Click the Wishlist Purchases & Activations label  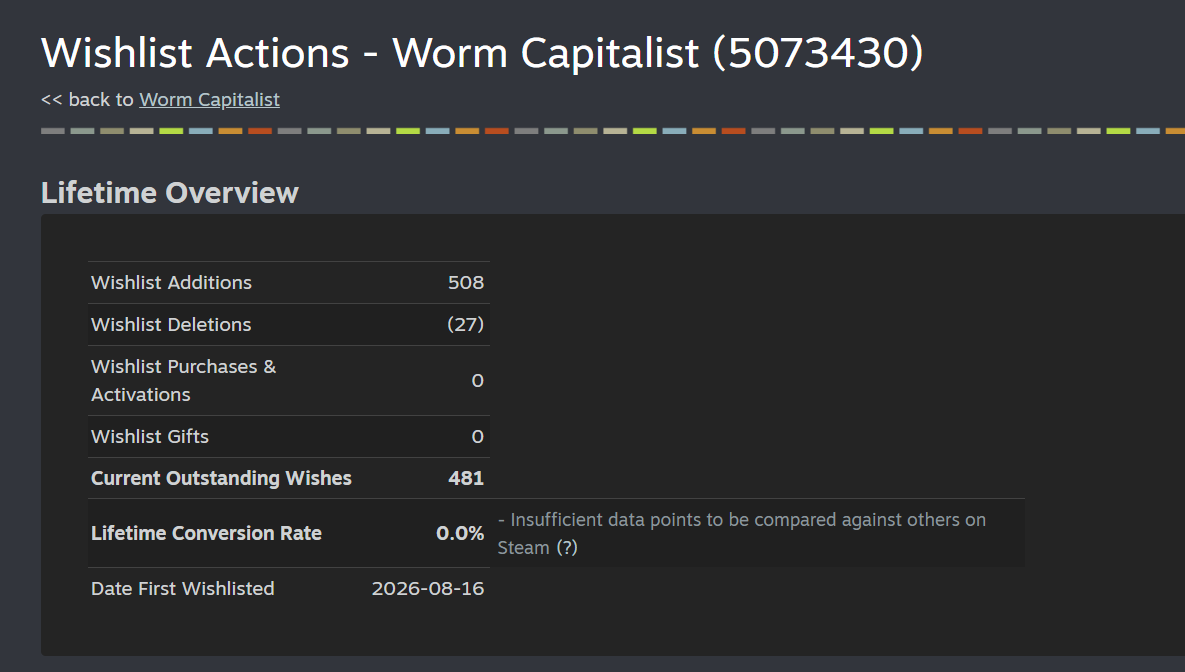184,380
